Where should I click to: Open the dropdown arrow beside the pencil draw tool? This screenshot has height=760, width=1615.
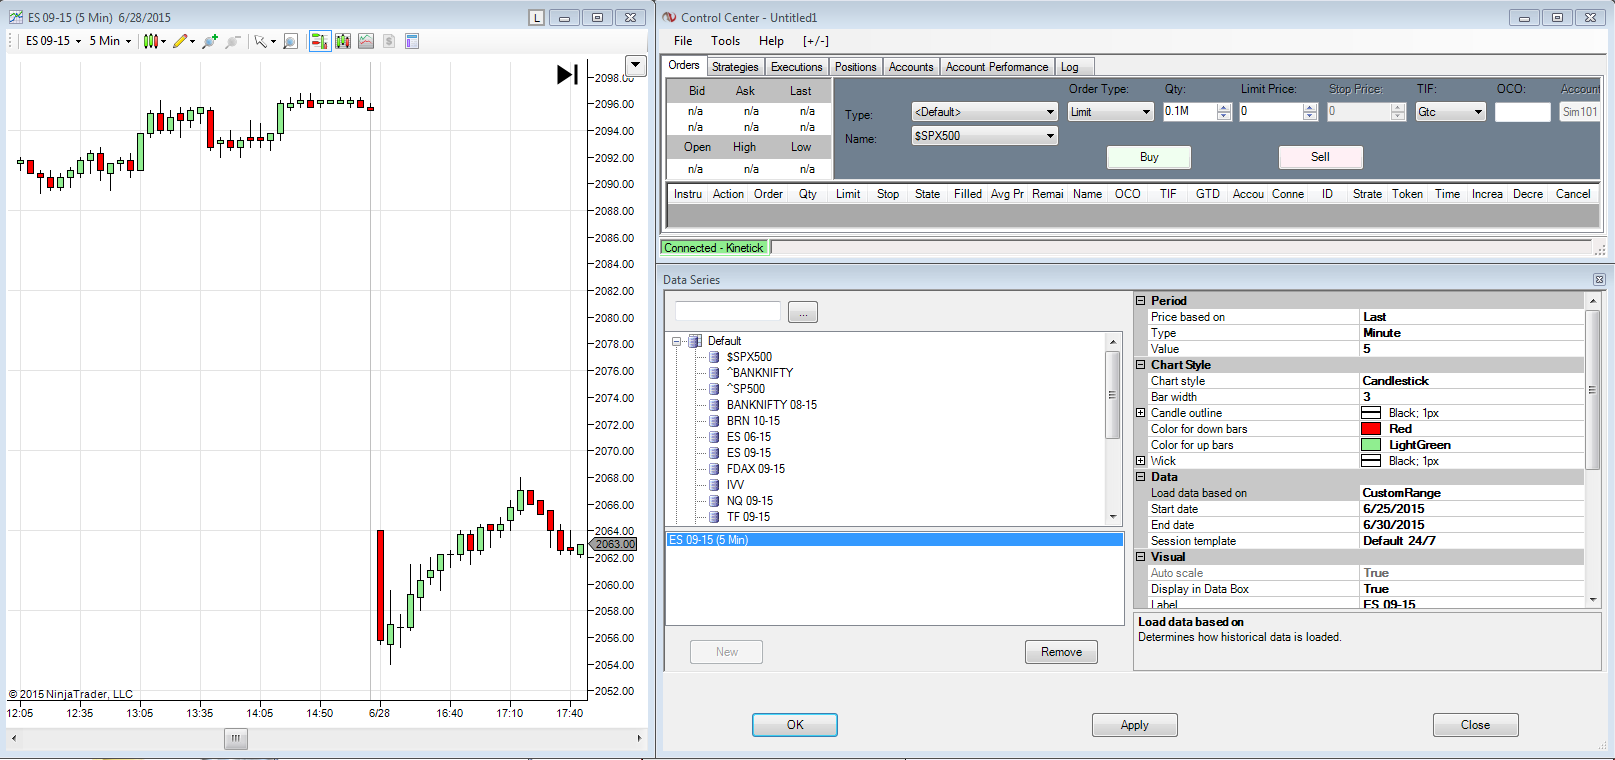[192, 41]
